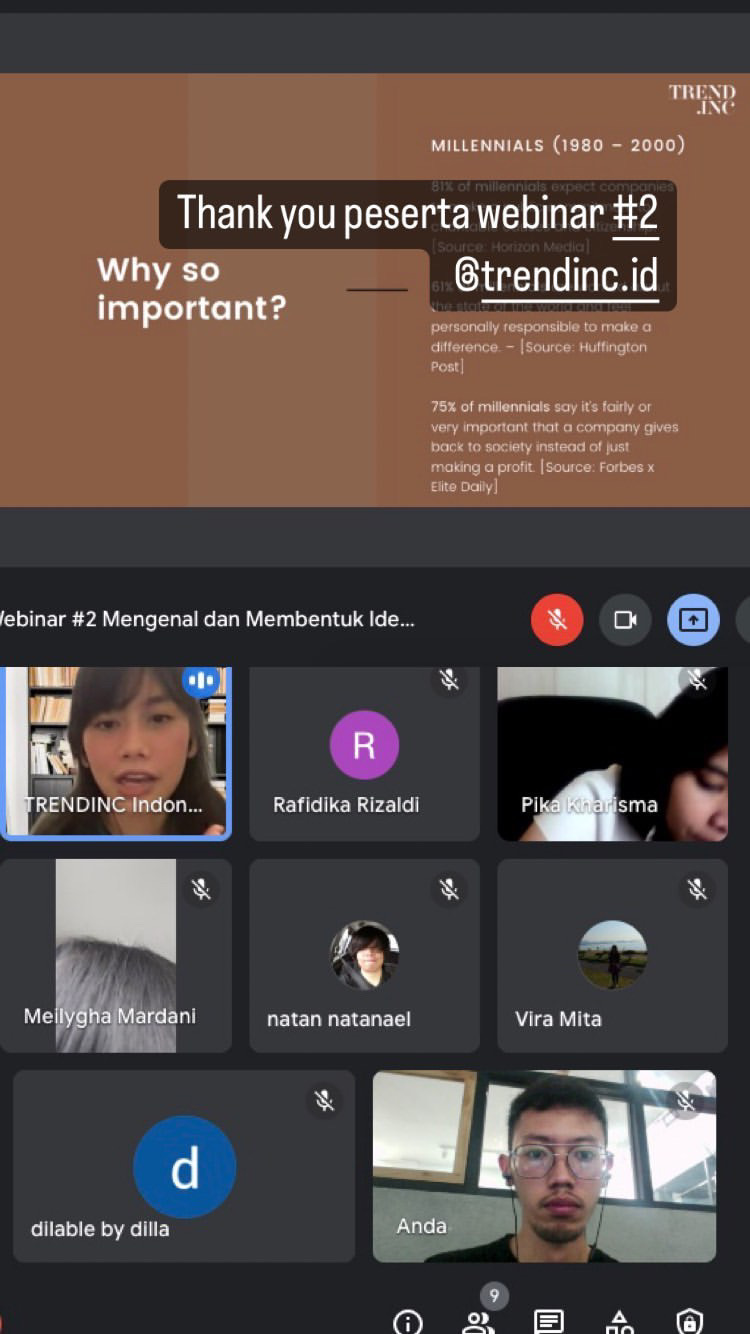Open meeting details with the info icon
This screenshot has height=1334, width=750.
point(408,1321)
